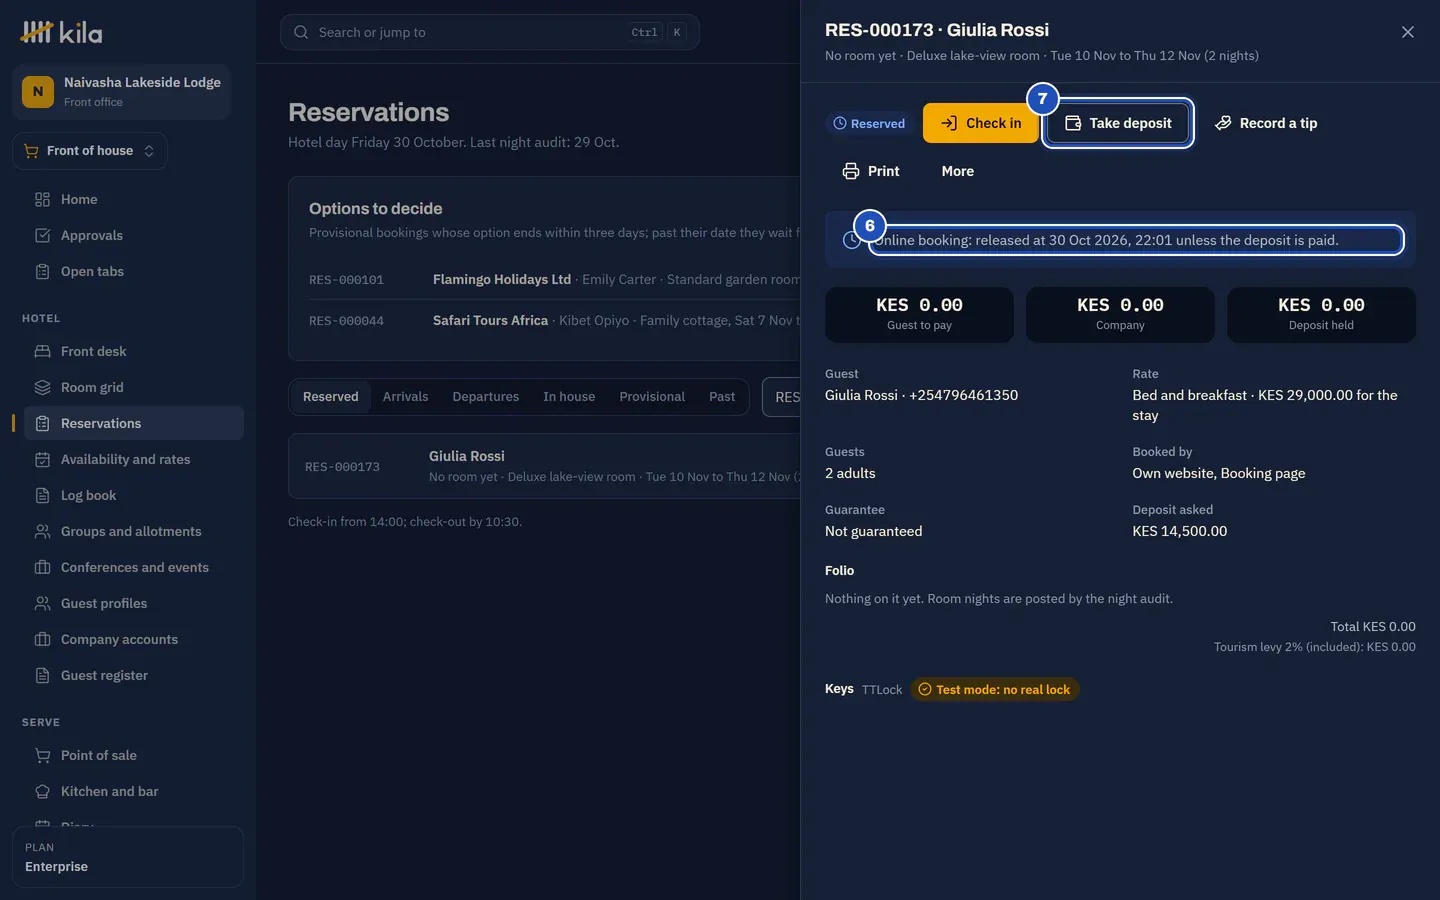
Task: Click the Search or jump to field
Action: 490,32
